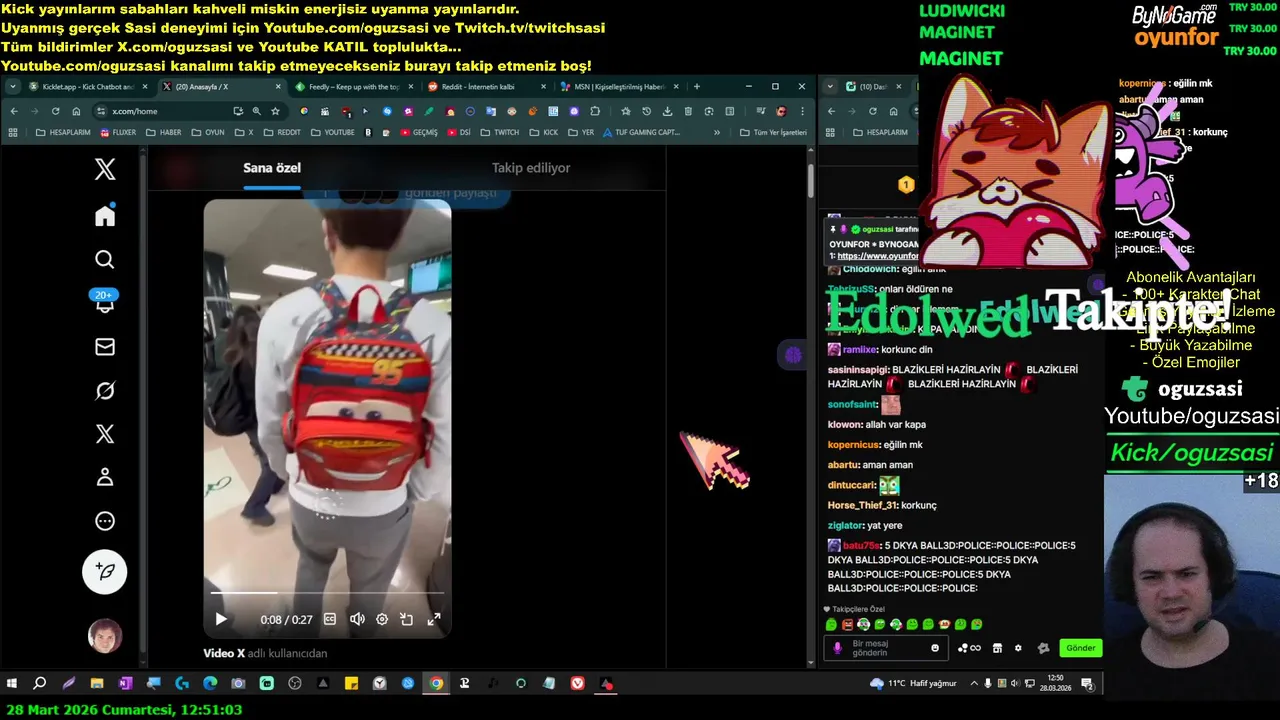Open Windows Start button
The height and width of the screenshot is (720, 1280).
click(12, 684)
